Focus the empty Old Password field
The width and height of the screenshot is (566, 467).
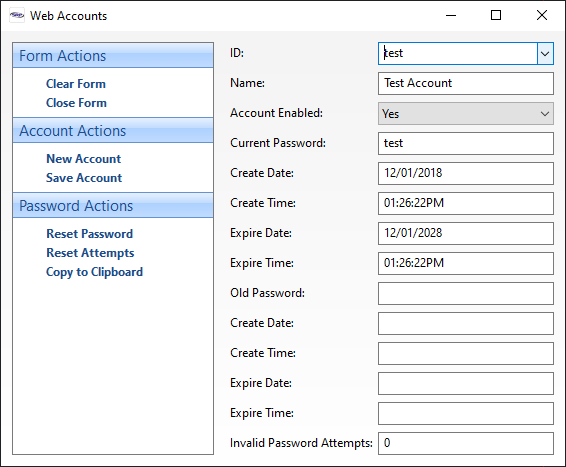pos(466,293)
